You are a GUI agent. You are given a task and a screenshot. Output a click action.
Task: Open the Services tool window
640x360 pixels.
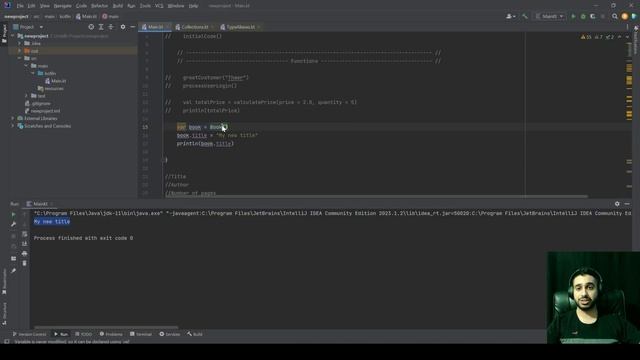(x=169, y=334)
